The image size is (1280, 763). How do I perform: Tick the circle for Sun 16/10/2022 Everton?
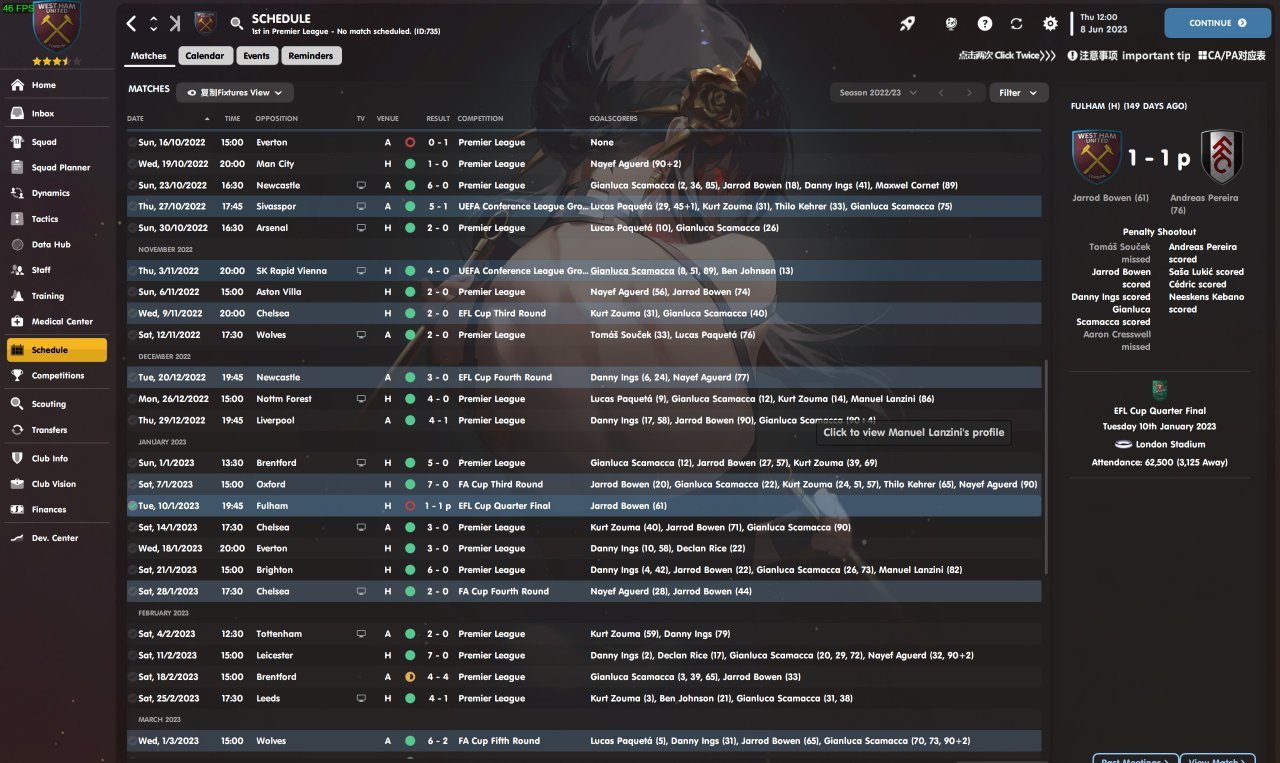pyautogui.click(x=133, y=143)
